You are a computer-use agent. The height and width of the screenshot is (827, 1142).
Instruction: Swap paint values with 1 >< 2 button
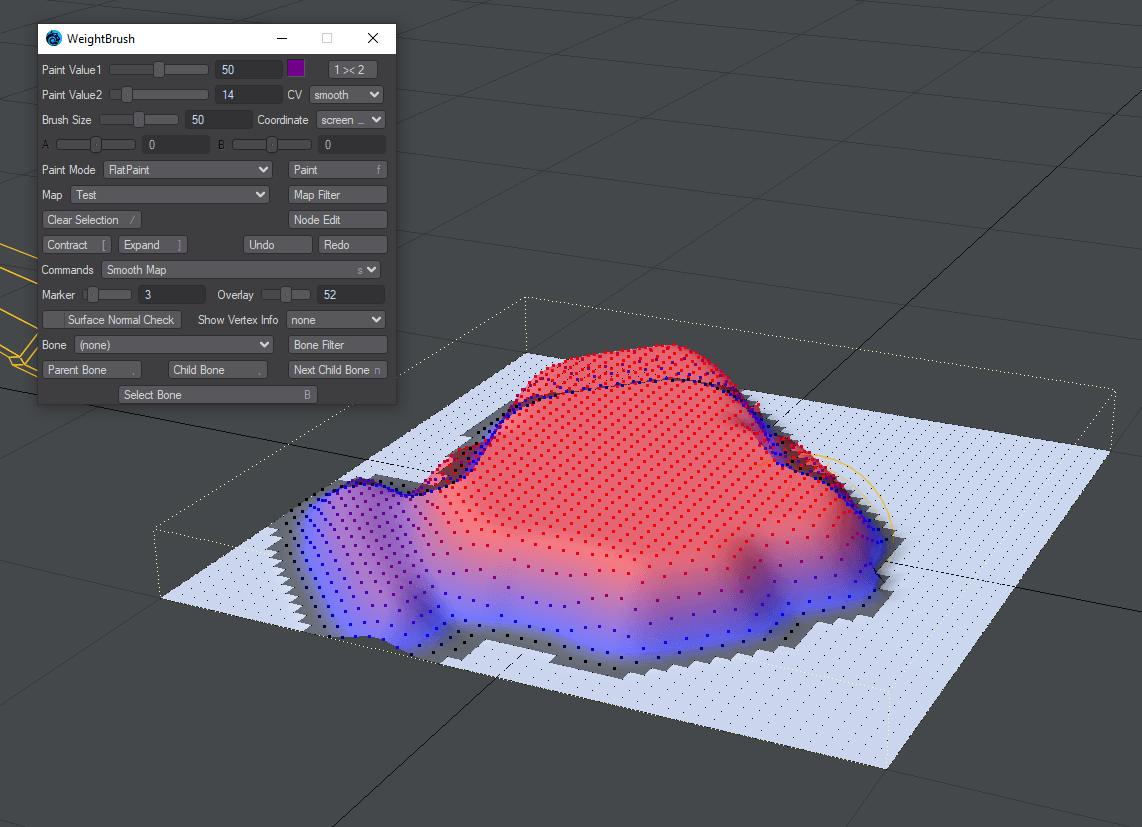tap(353, 70)
